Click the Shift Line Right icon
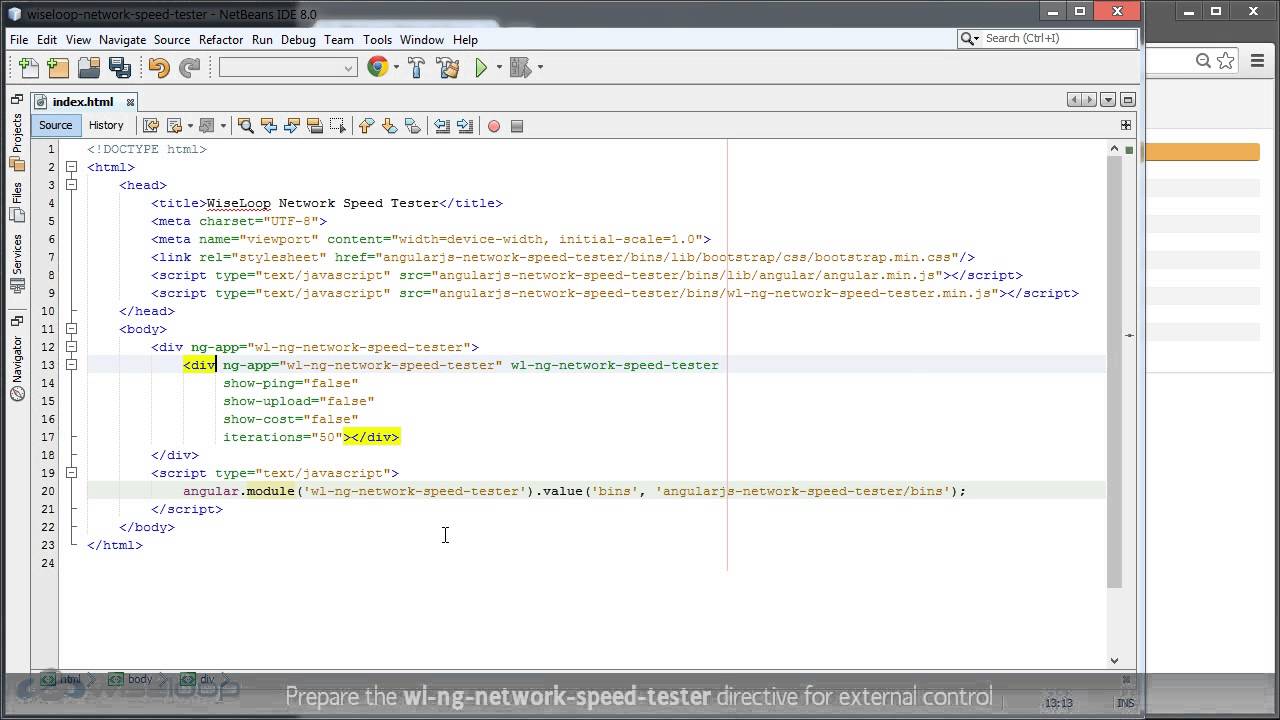 464,125
